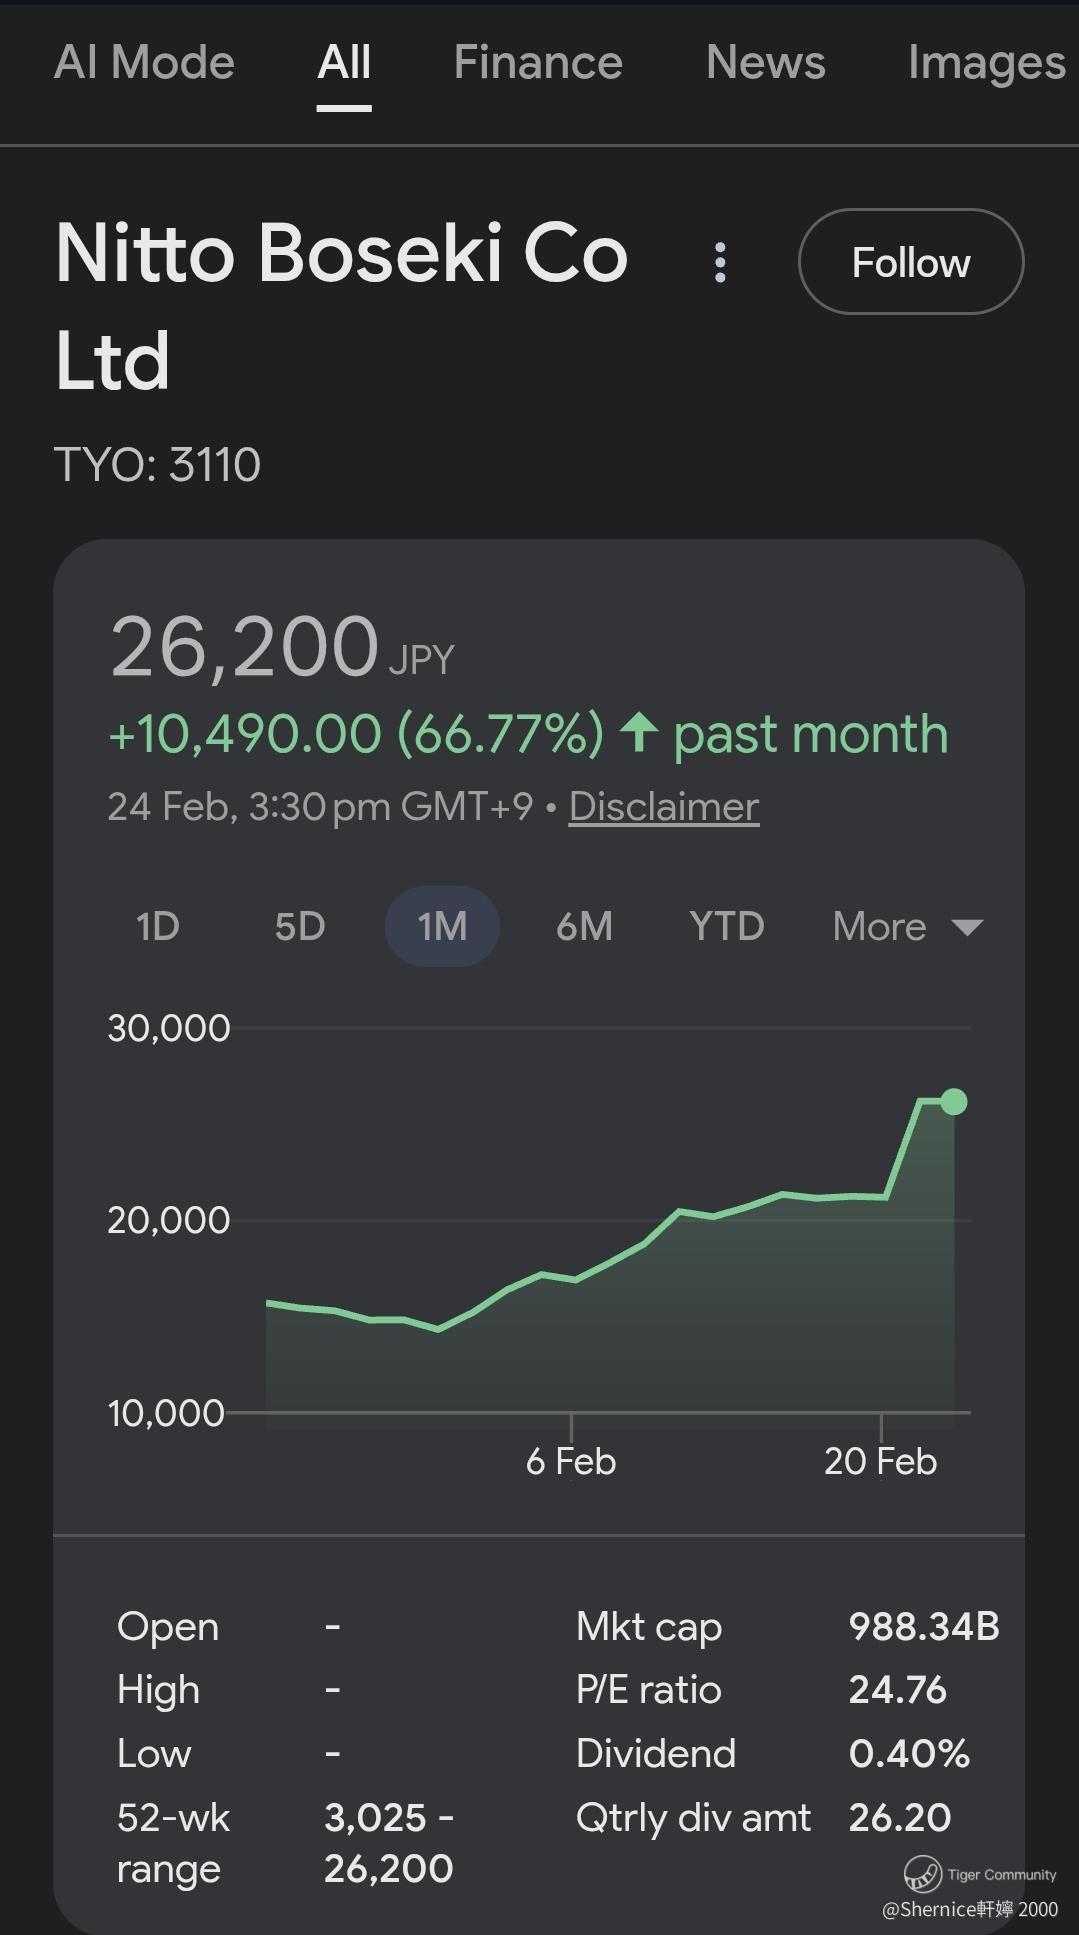Click the Nitto Boseki Co Ltd title
Screen dimensions: 1079x1935
[x=341, y=306]
